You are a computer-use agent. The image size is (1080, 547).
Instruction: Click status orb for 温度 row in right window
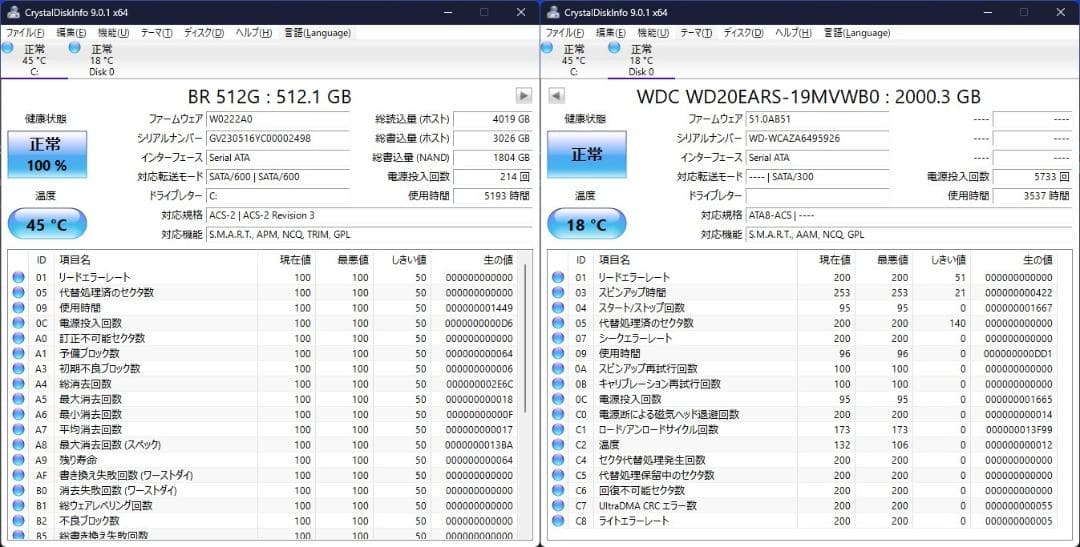558,445
